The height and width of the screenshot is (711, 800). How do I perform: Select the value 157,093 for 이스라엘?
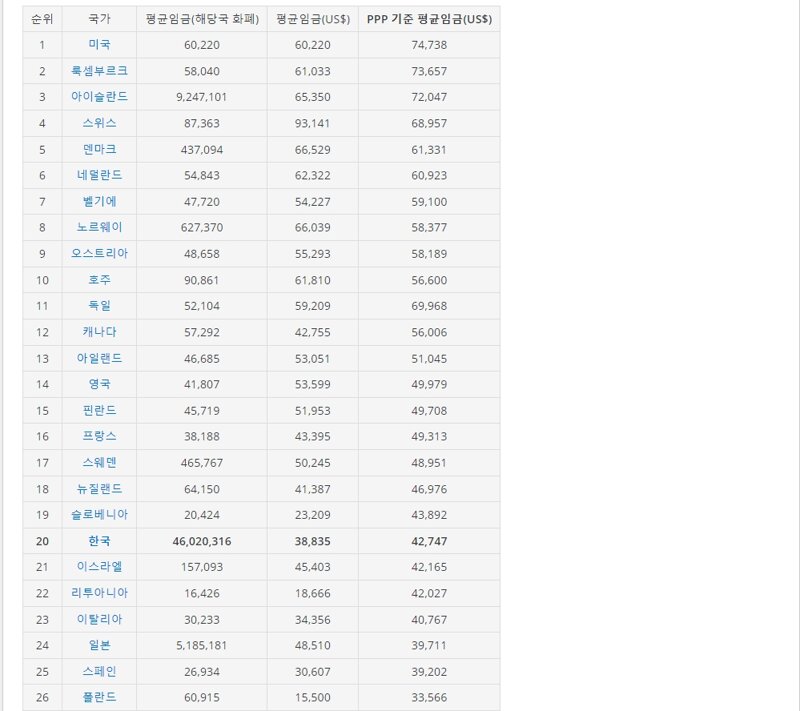[x=202, y=567]
